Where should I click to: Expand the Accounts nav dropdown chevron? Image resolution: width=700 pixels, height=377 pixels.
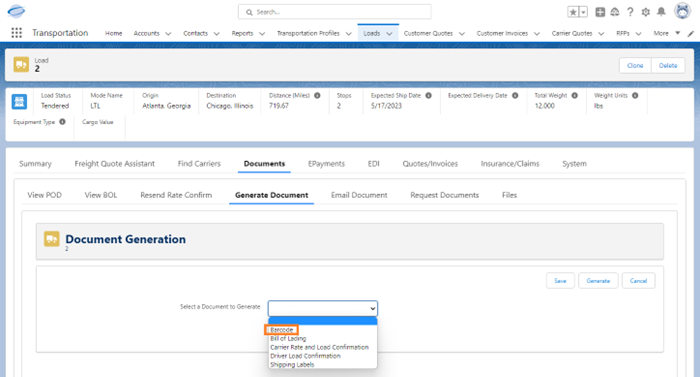[168, 34]
